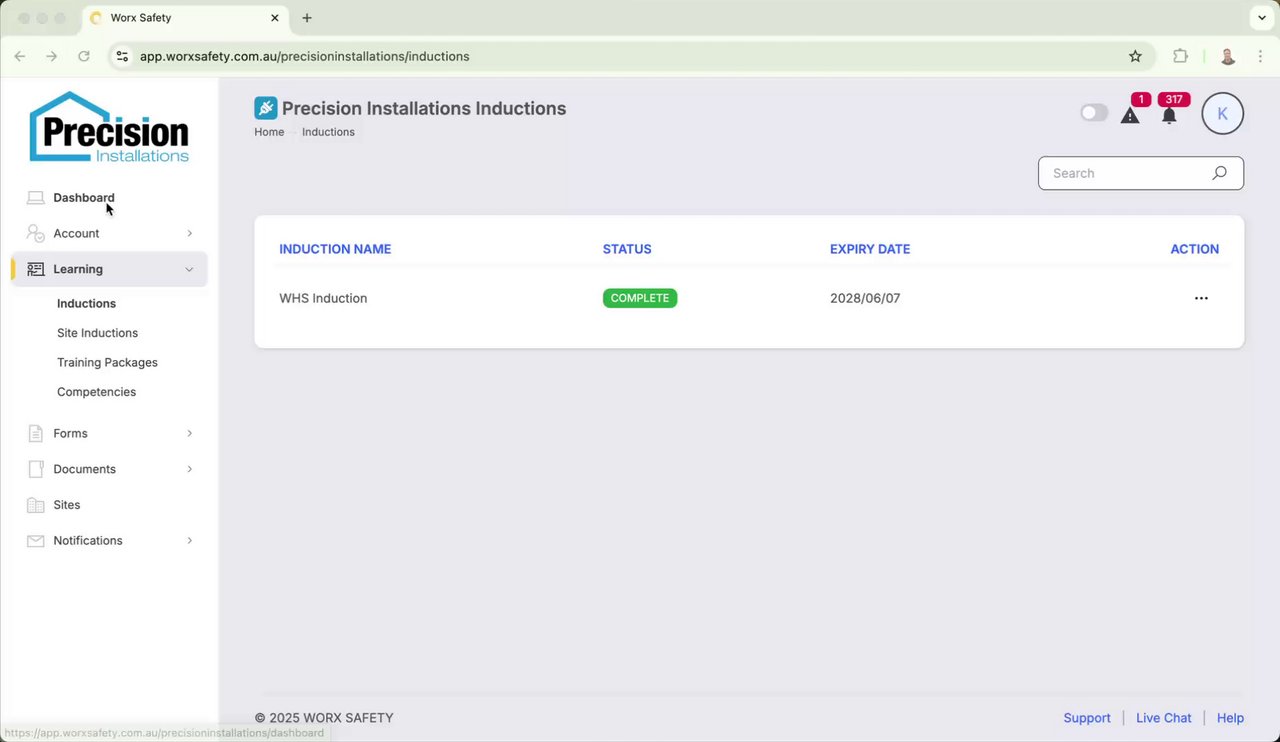Expand the Documents menu chevron
This screenshot has width=1280, height=742.
click(x=189, y=469)
